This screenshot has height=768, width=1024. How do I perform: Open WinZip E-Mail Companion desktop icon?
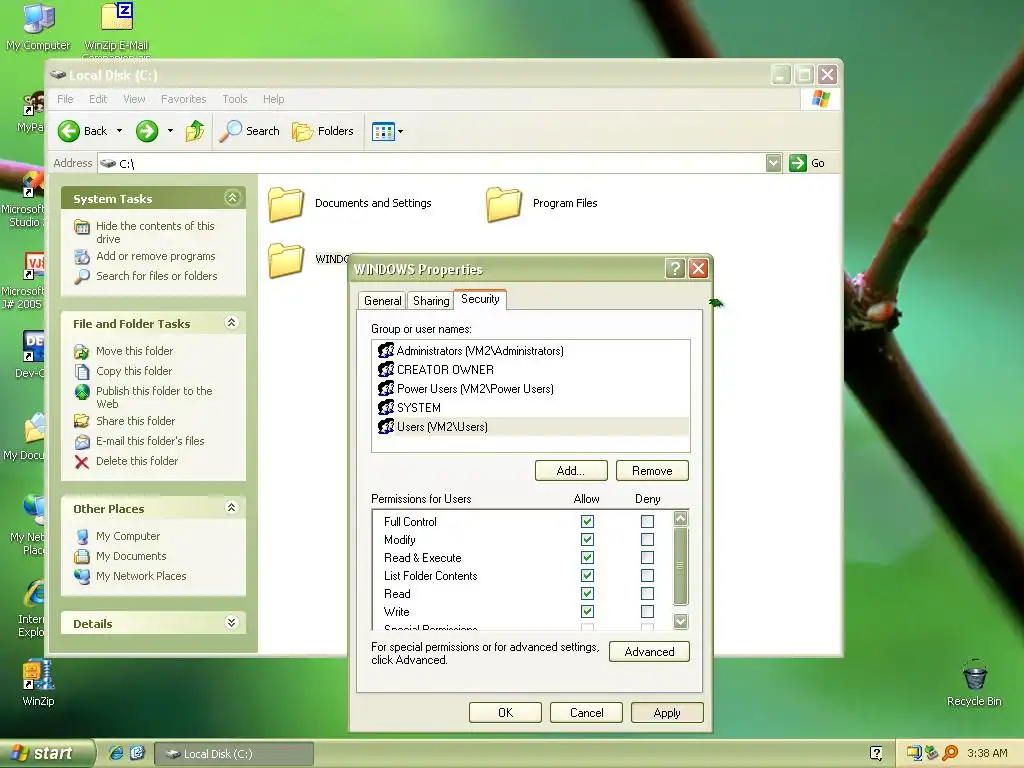pos(117,17)
